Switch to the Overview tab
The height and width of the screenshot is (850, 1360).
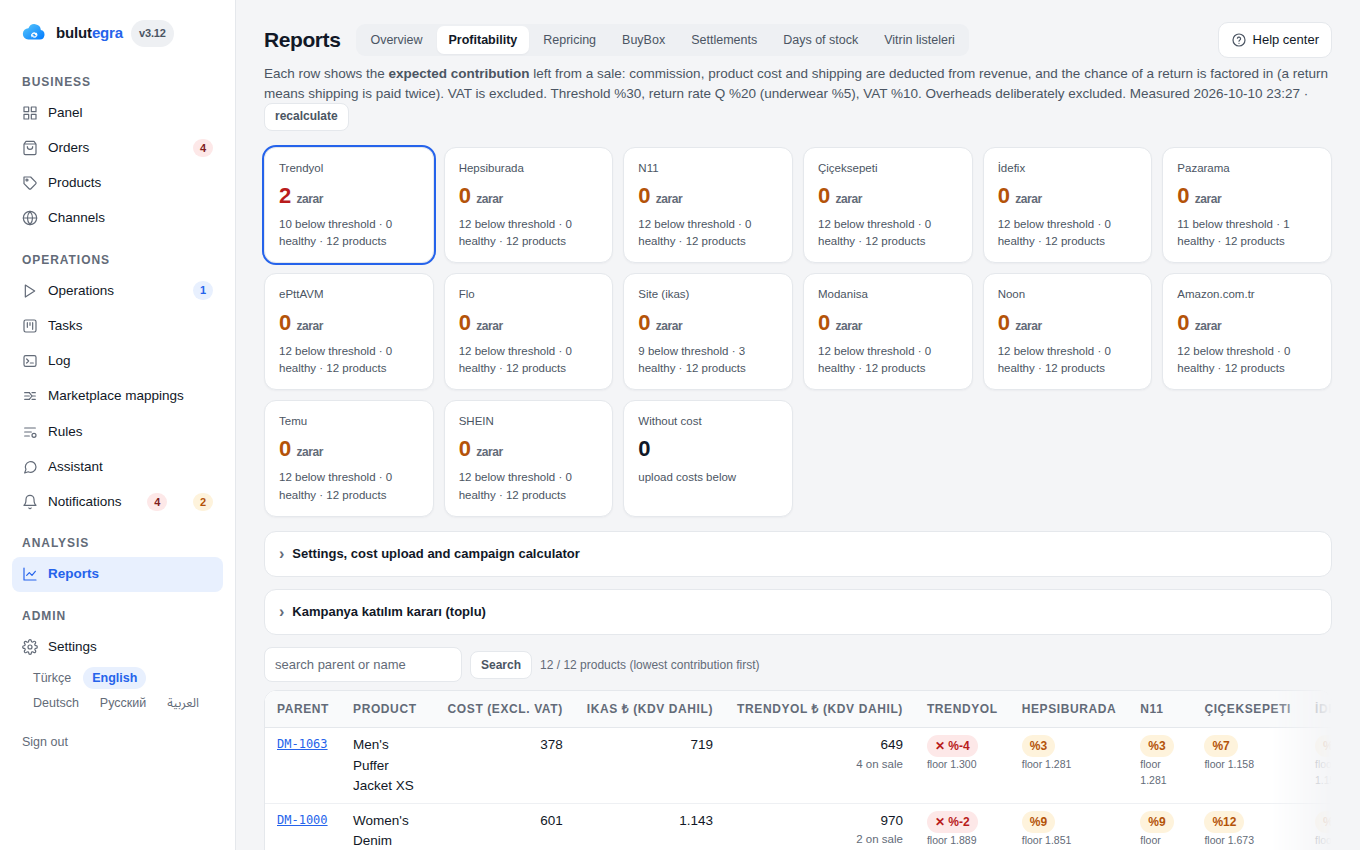coord(397,40)
